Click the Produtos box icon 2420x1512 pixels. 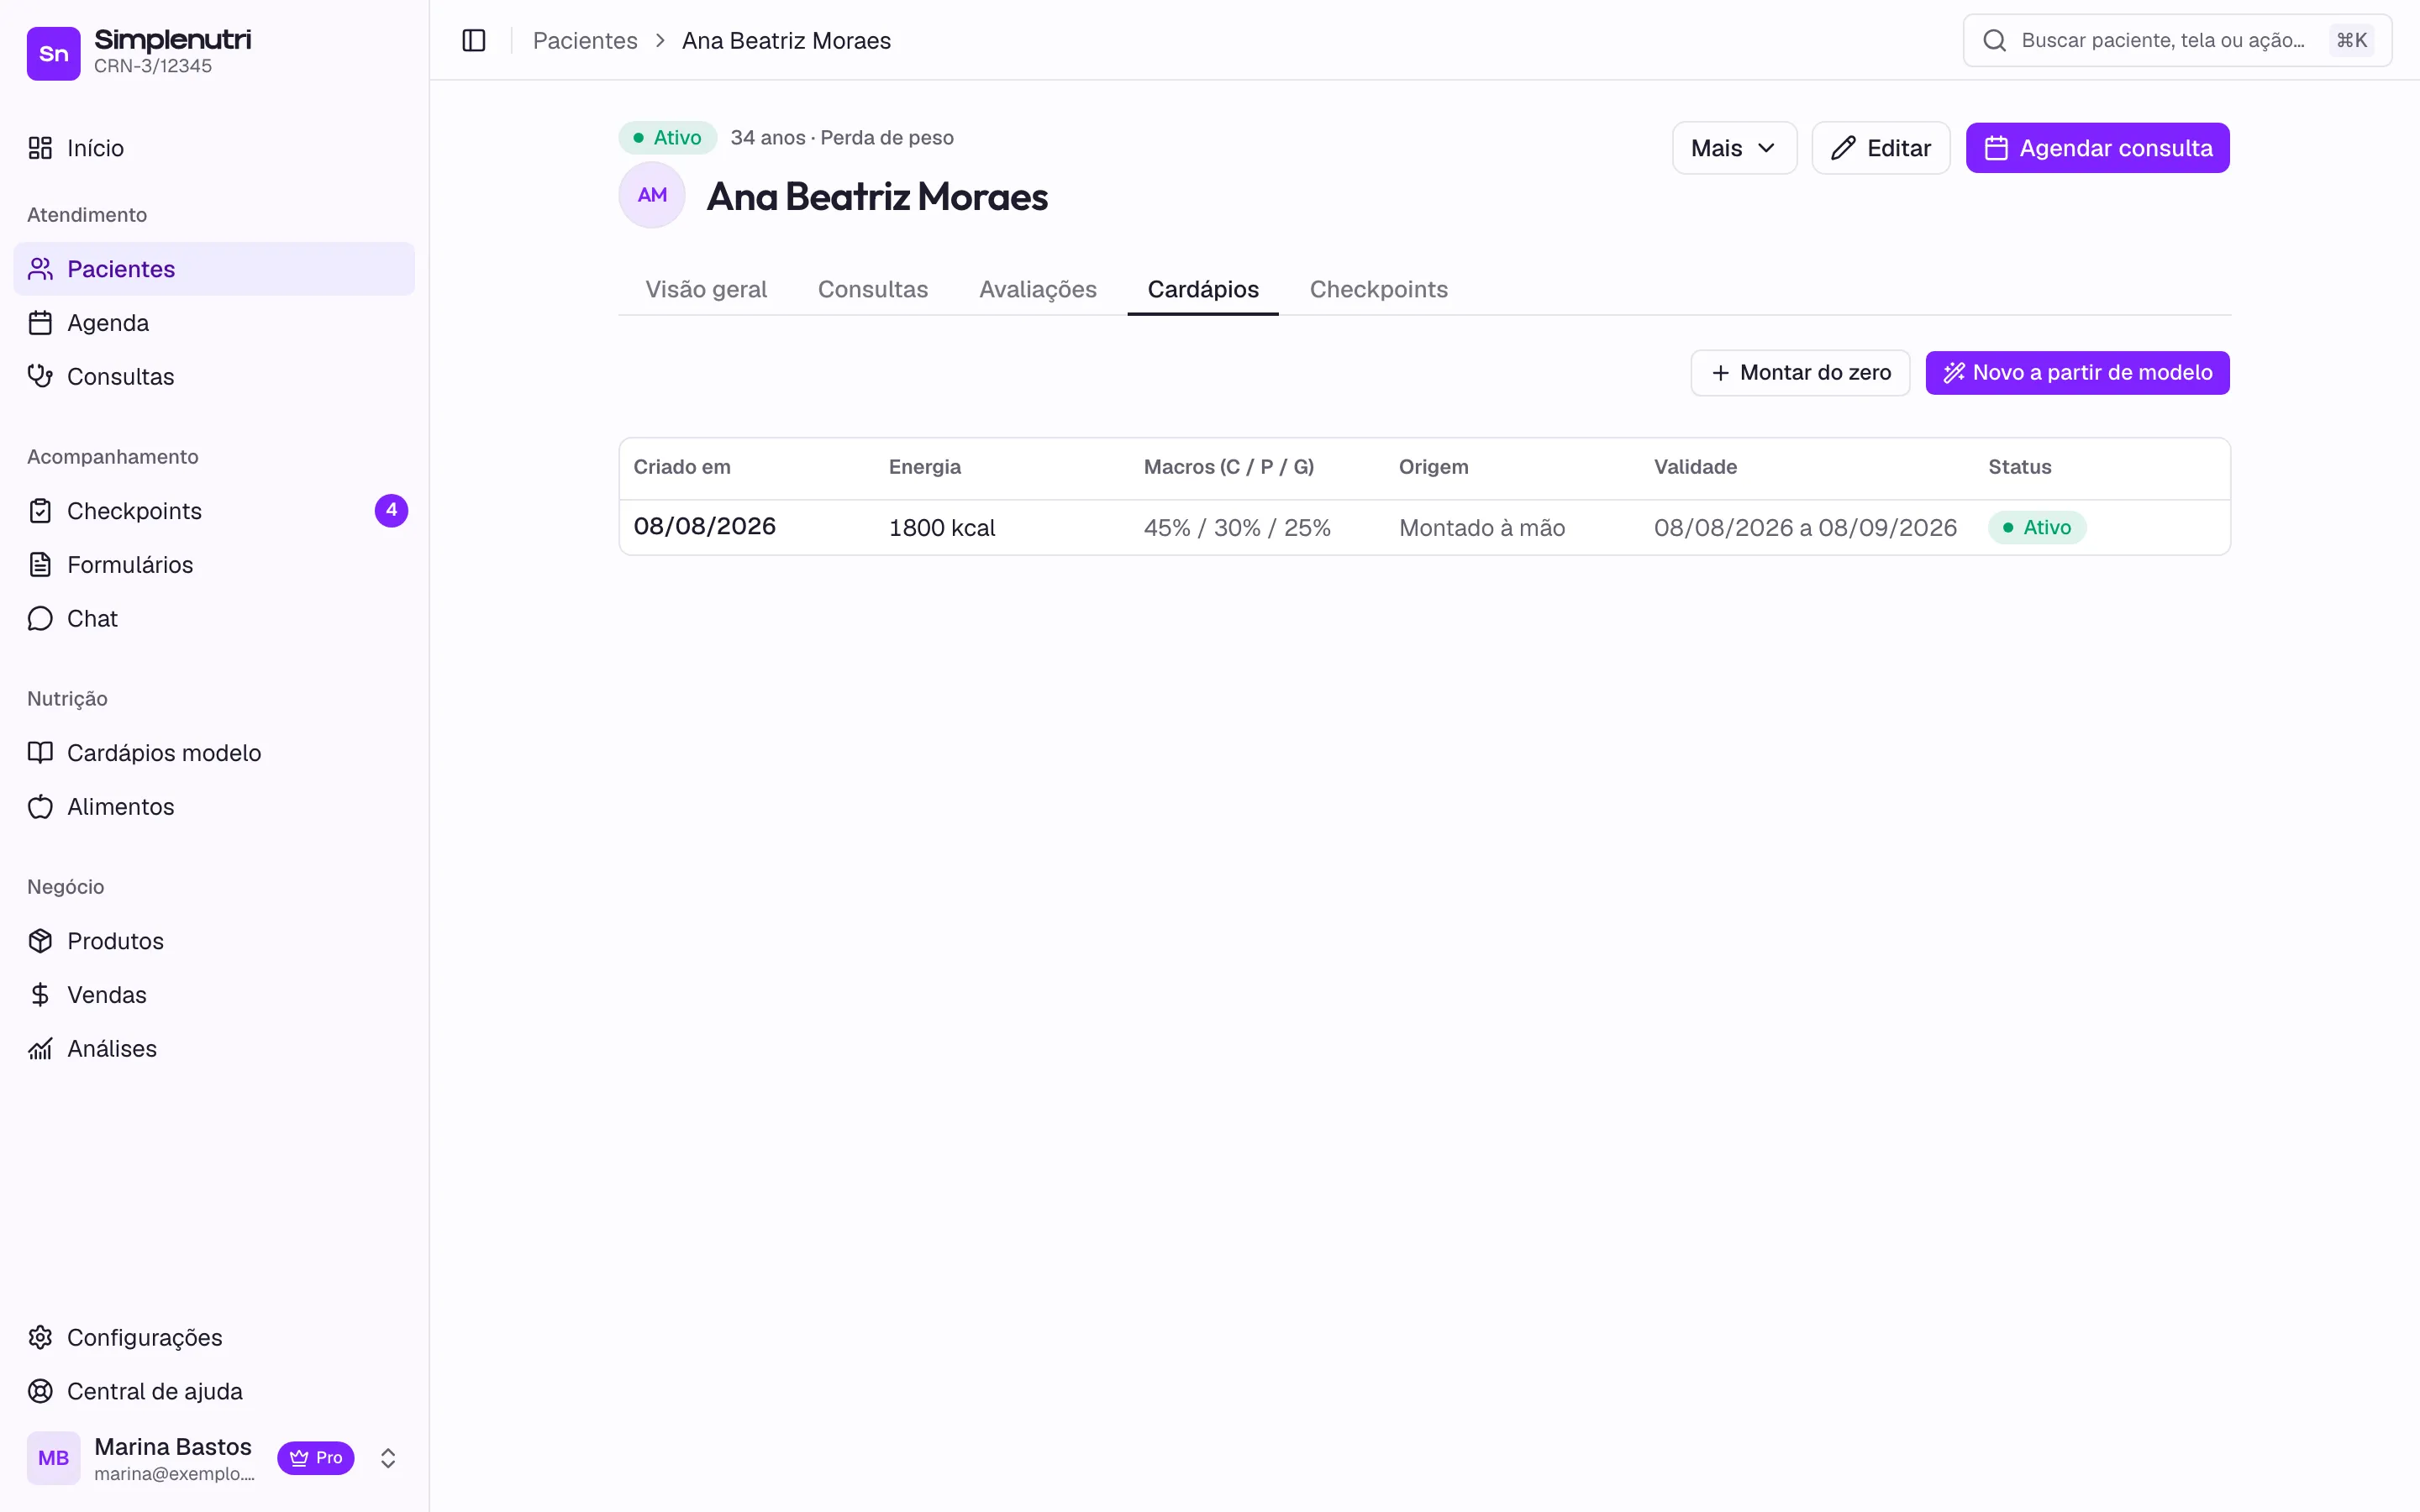(40, 941)
